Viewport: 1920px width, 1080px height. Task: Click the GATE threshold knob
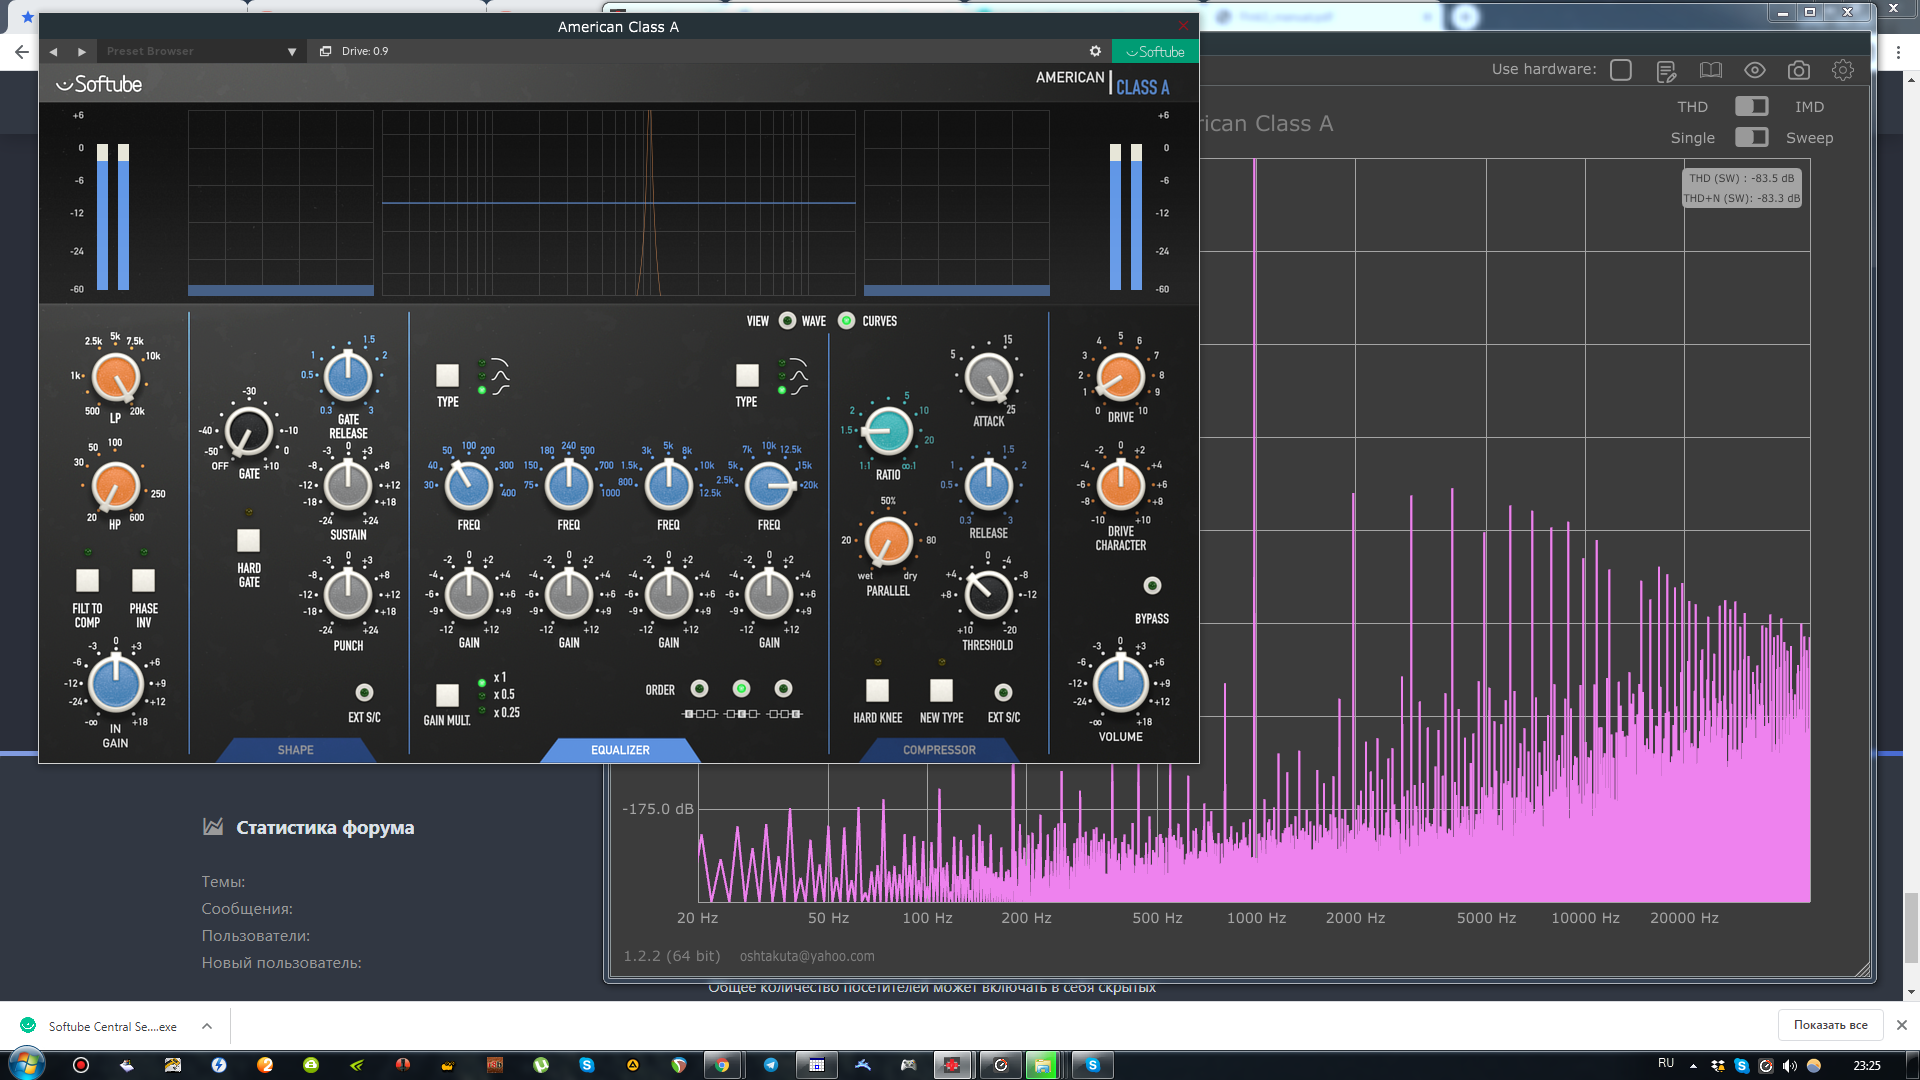tap(248, 432)
